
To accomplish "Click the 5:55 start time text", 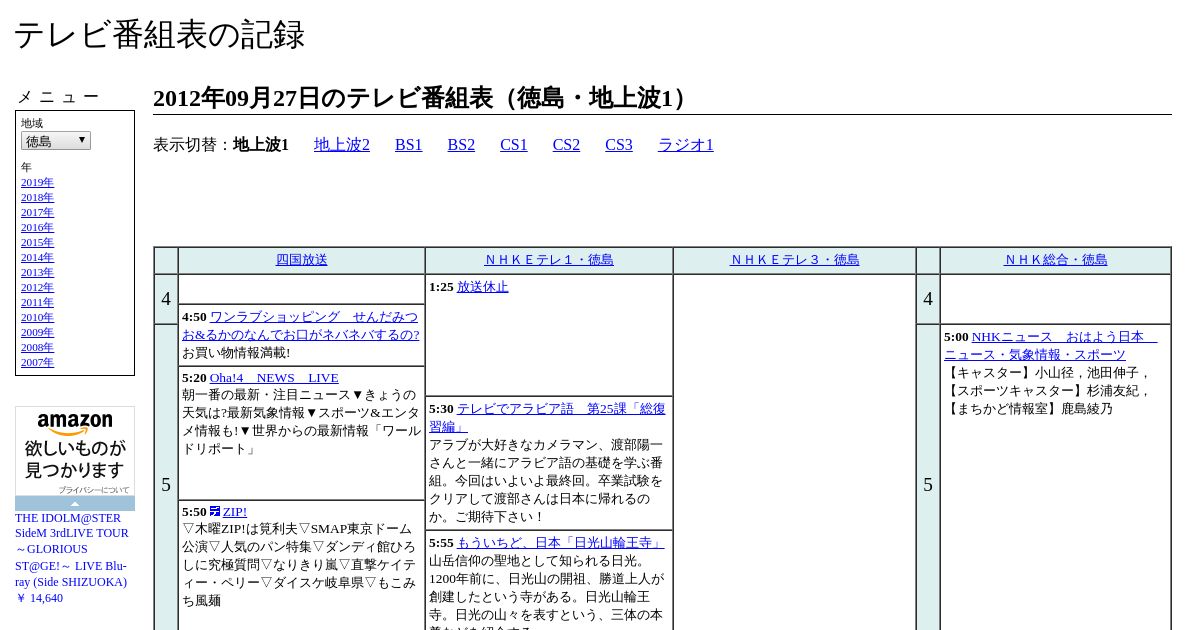I will (441, 543).
